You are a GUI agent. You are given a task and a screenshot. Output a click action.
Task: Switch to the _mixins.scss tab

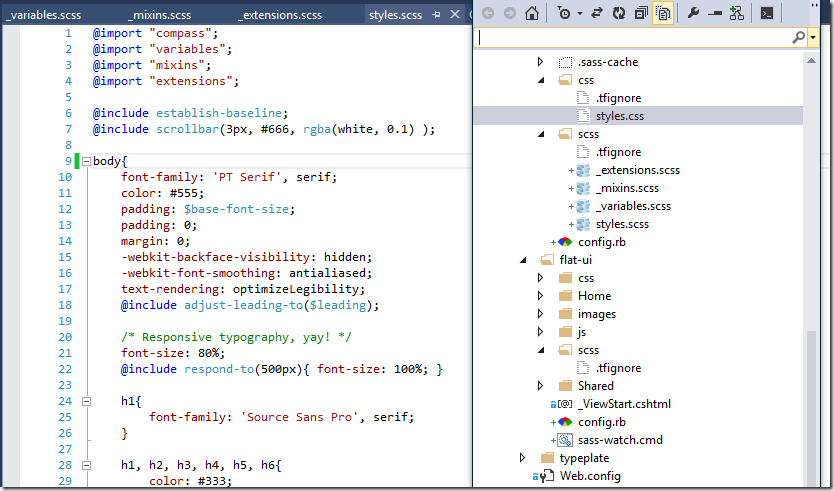tap(160, 15)
